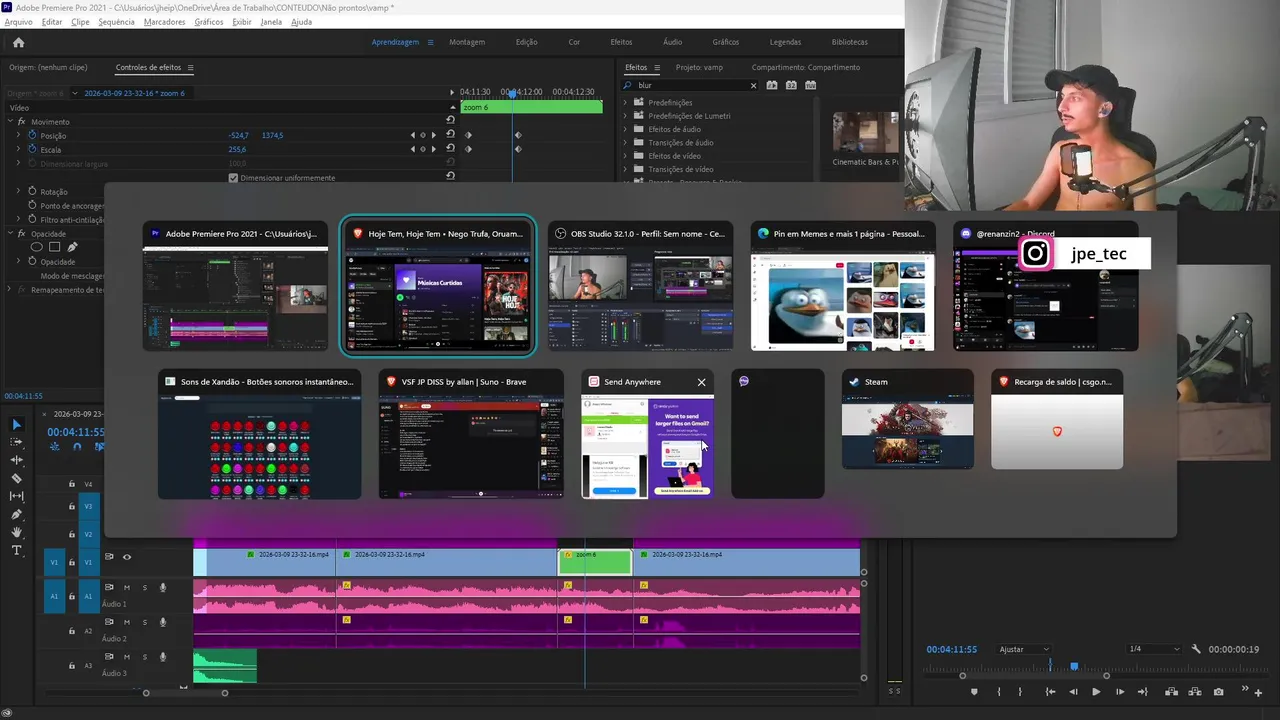Select the Hand tool

(16, 532)
